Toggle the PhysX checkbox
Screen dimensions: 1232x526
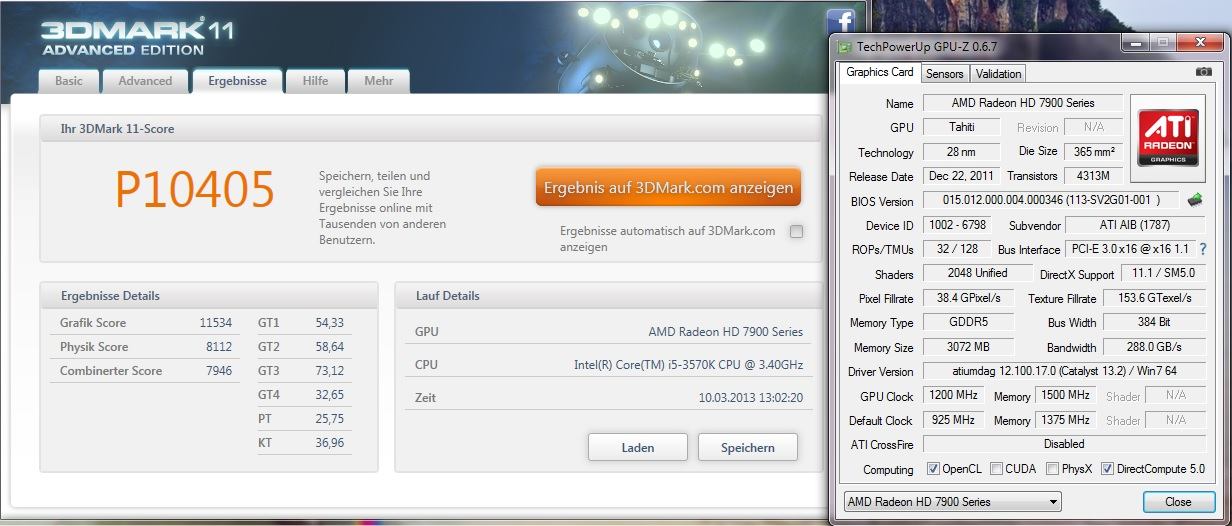[x=1052, y=469]
